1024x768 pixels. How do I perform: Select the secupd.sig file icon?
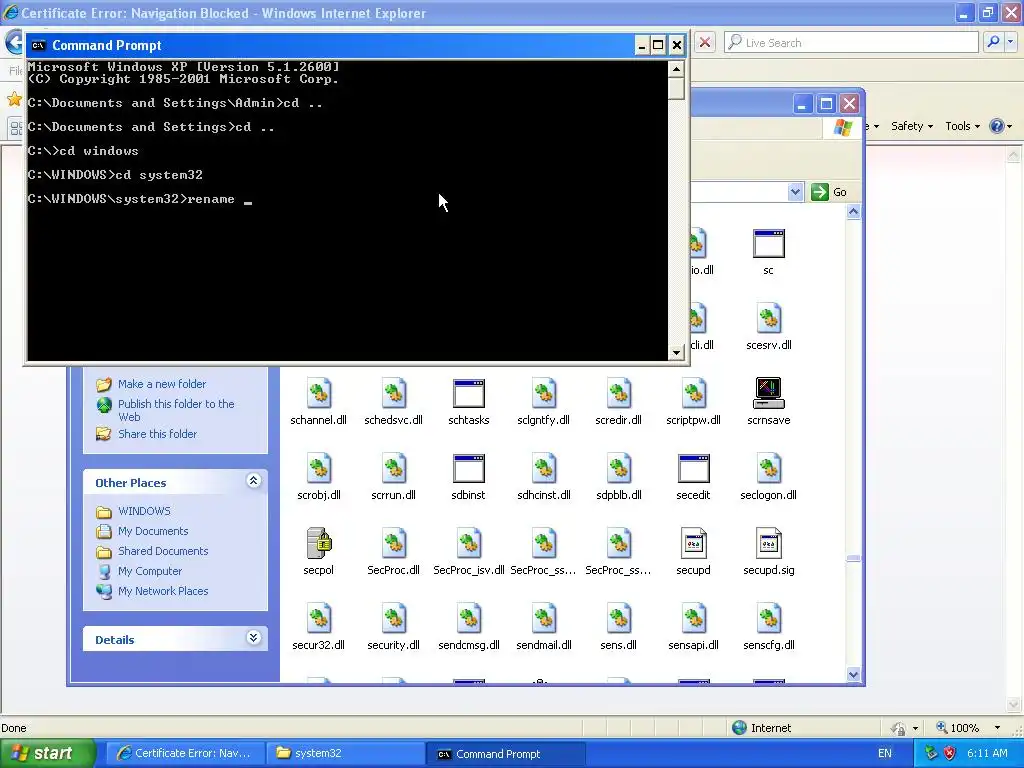tap(769, 543)
